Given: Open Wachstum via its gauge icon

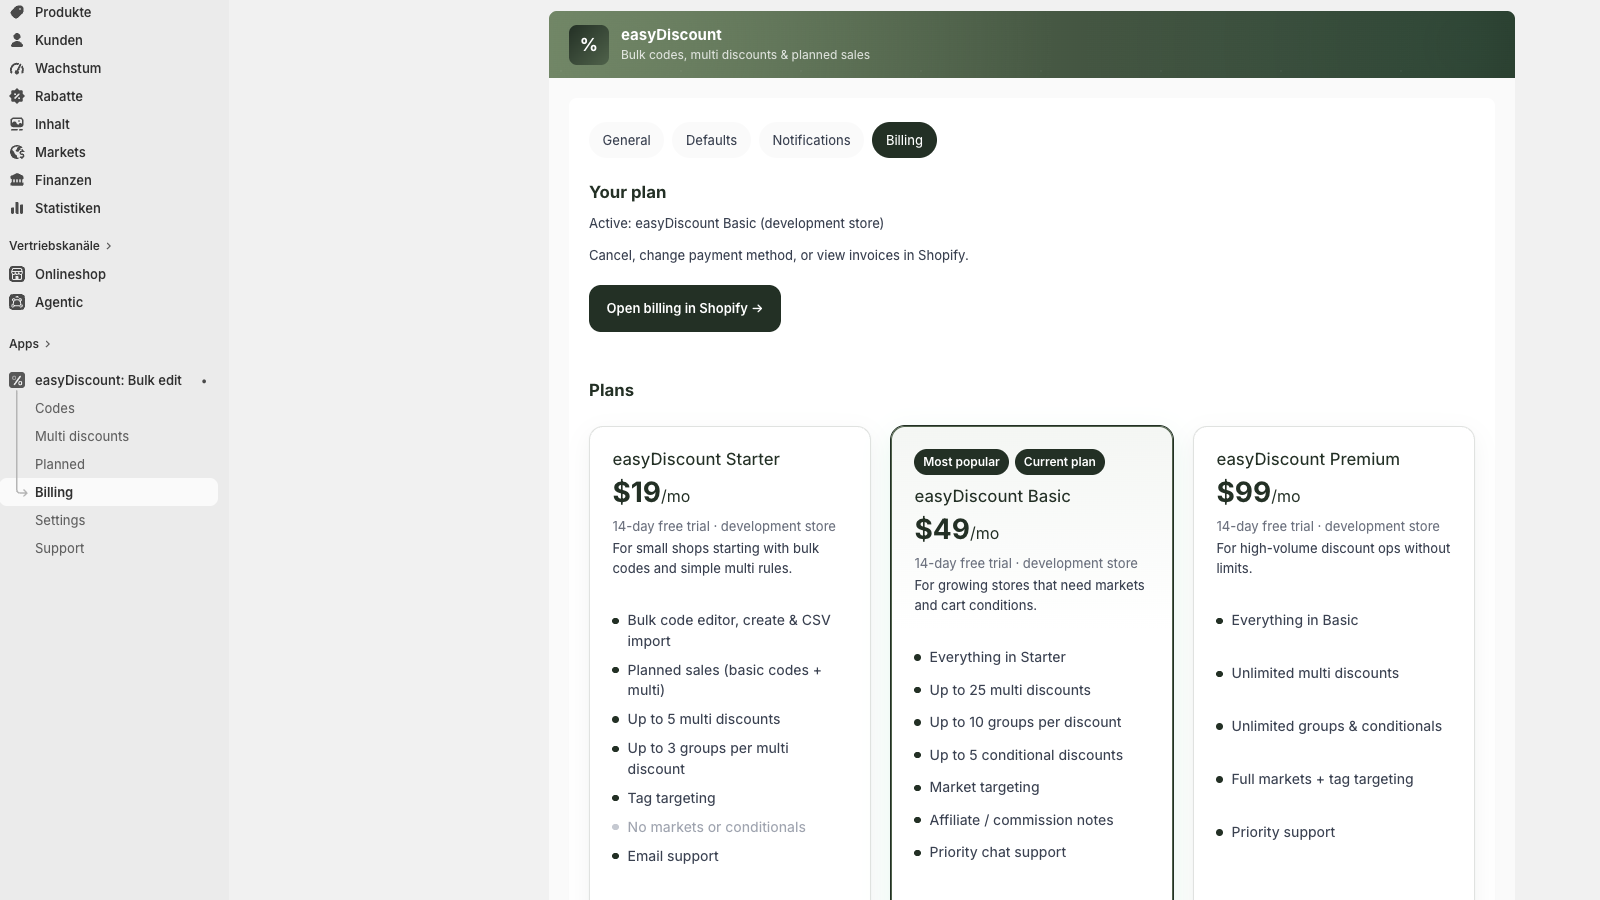Looking at the screenshot, I should pos(17,68).
